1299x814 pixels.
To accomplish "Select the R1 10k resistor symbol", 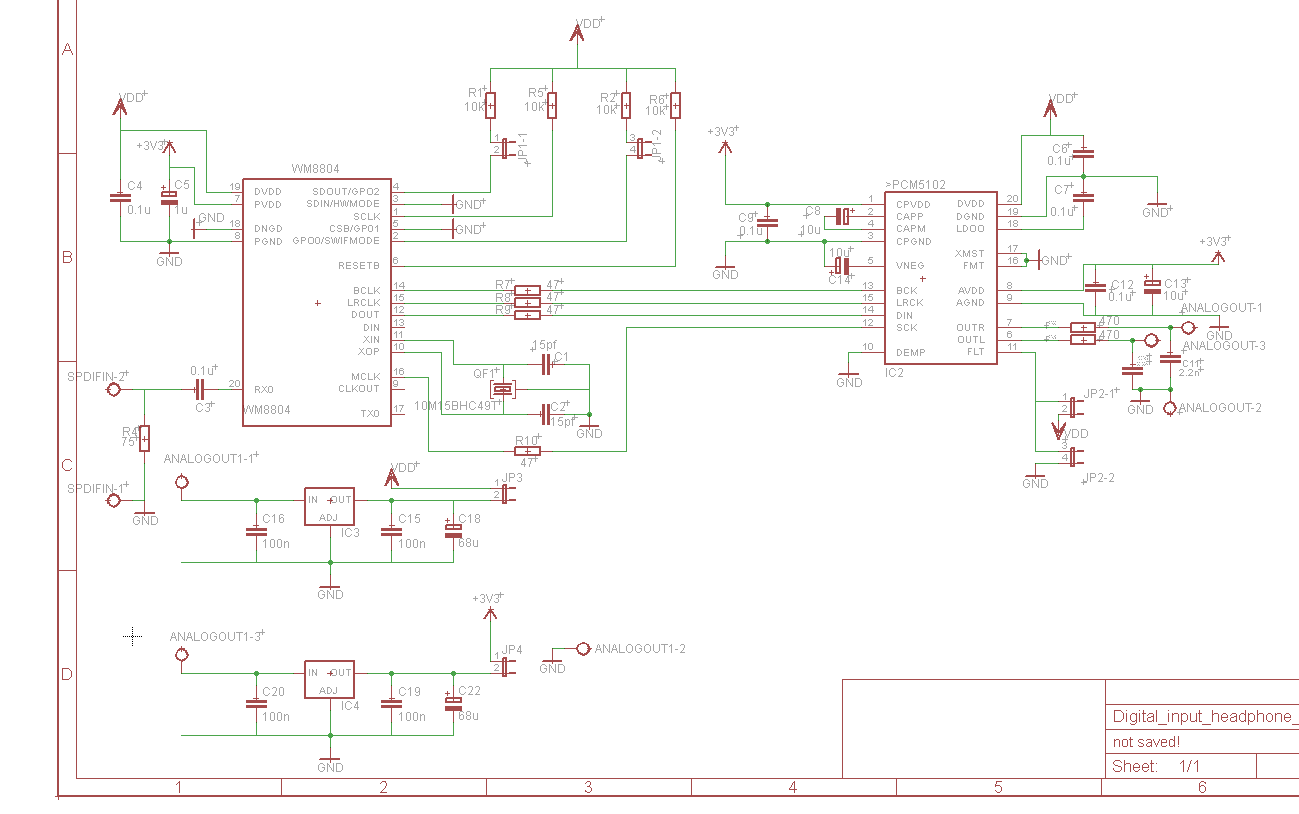I will click(x=491, y=105).
